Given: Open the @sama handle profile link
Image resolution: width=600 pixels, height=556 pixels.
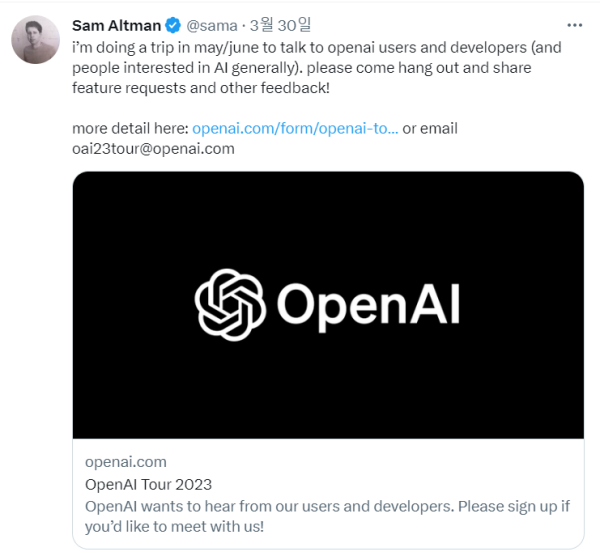Looking at the screenshot, I should click(x=212, y=26).
